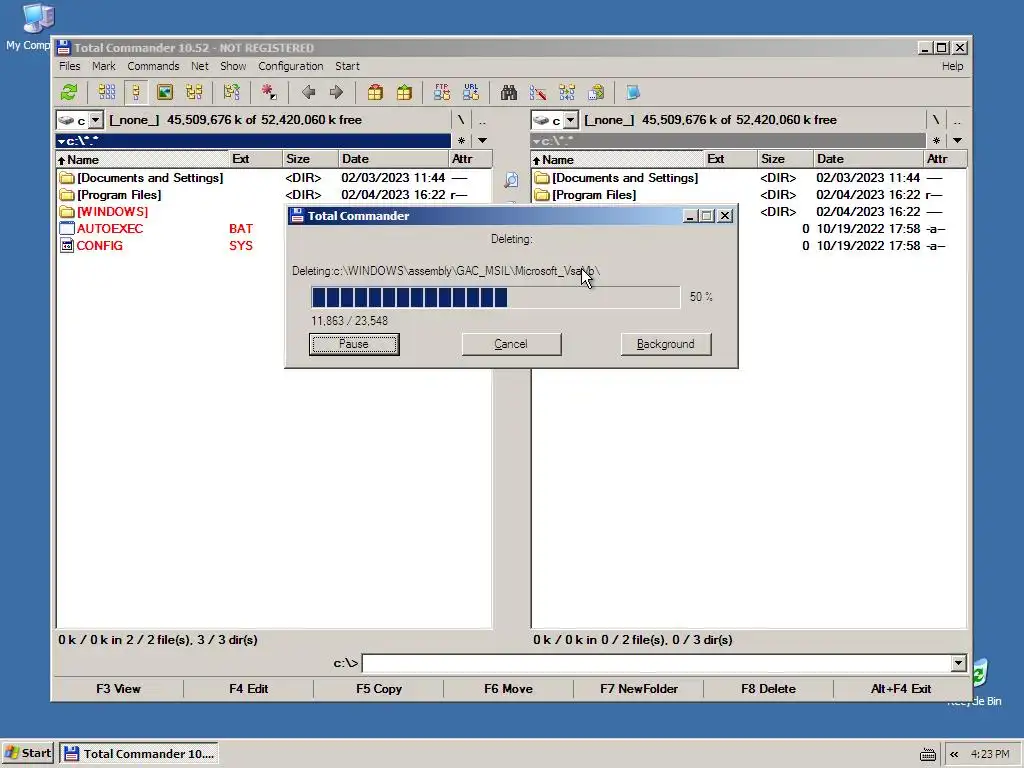The height and width of the screenshot is (768, 1024).
Task: Show the directory tree icon
Action: [x=194, y=92]
